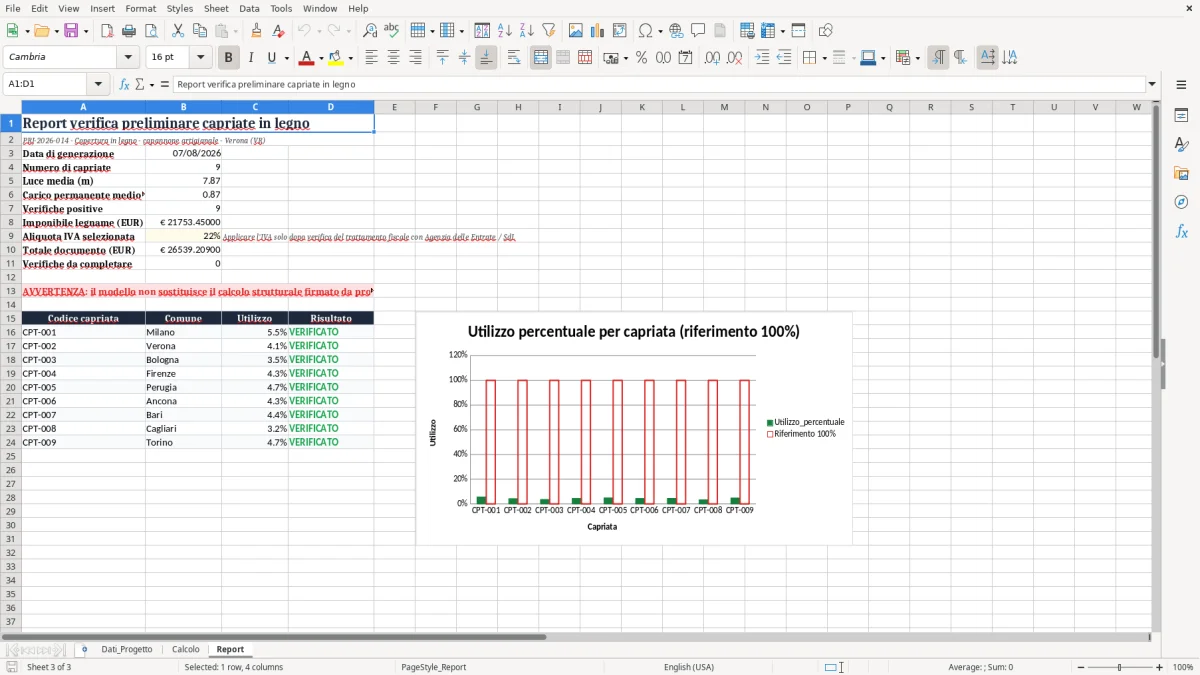Click the Export as PDF icon

point(107,31)
